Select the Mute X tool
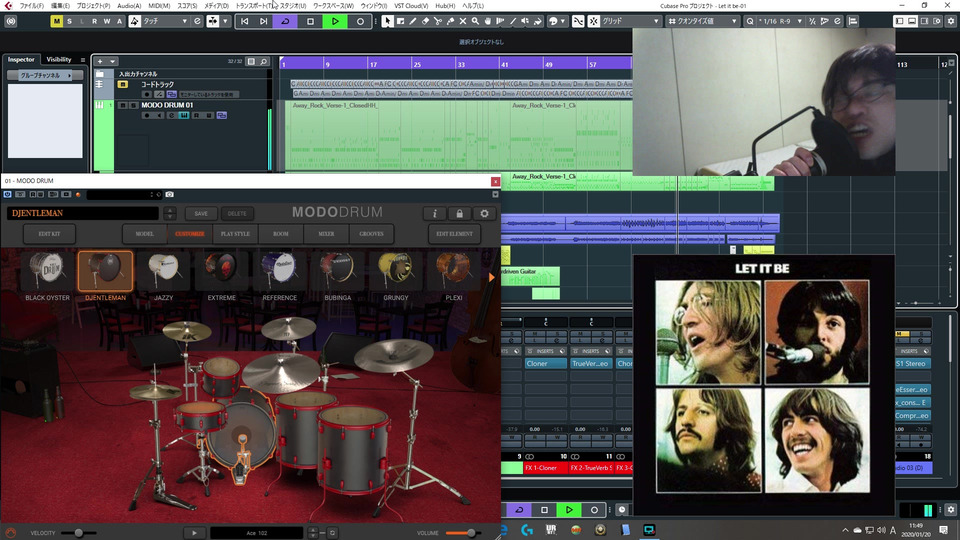The height and width of the screenshot is (540, 960). [463, 21]
